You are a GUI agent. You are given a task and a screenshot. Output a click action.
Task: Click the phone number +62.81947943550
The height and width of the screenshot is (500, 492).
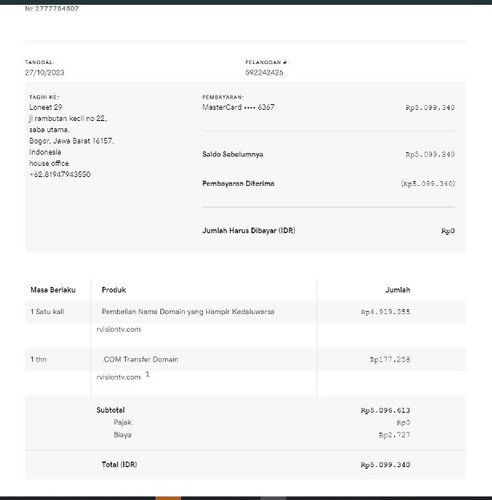point(60,174)
